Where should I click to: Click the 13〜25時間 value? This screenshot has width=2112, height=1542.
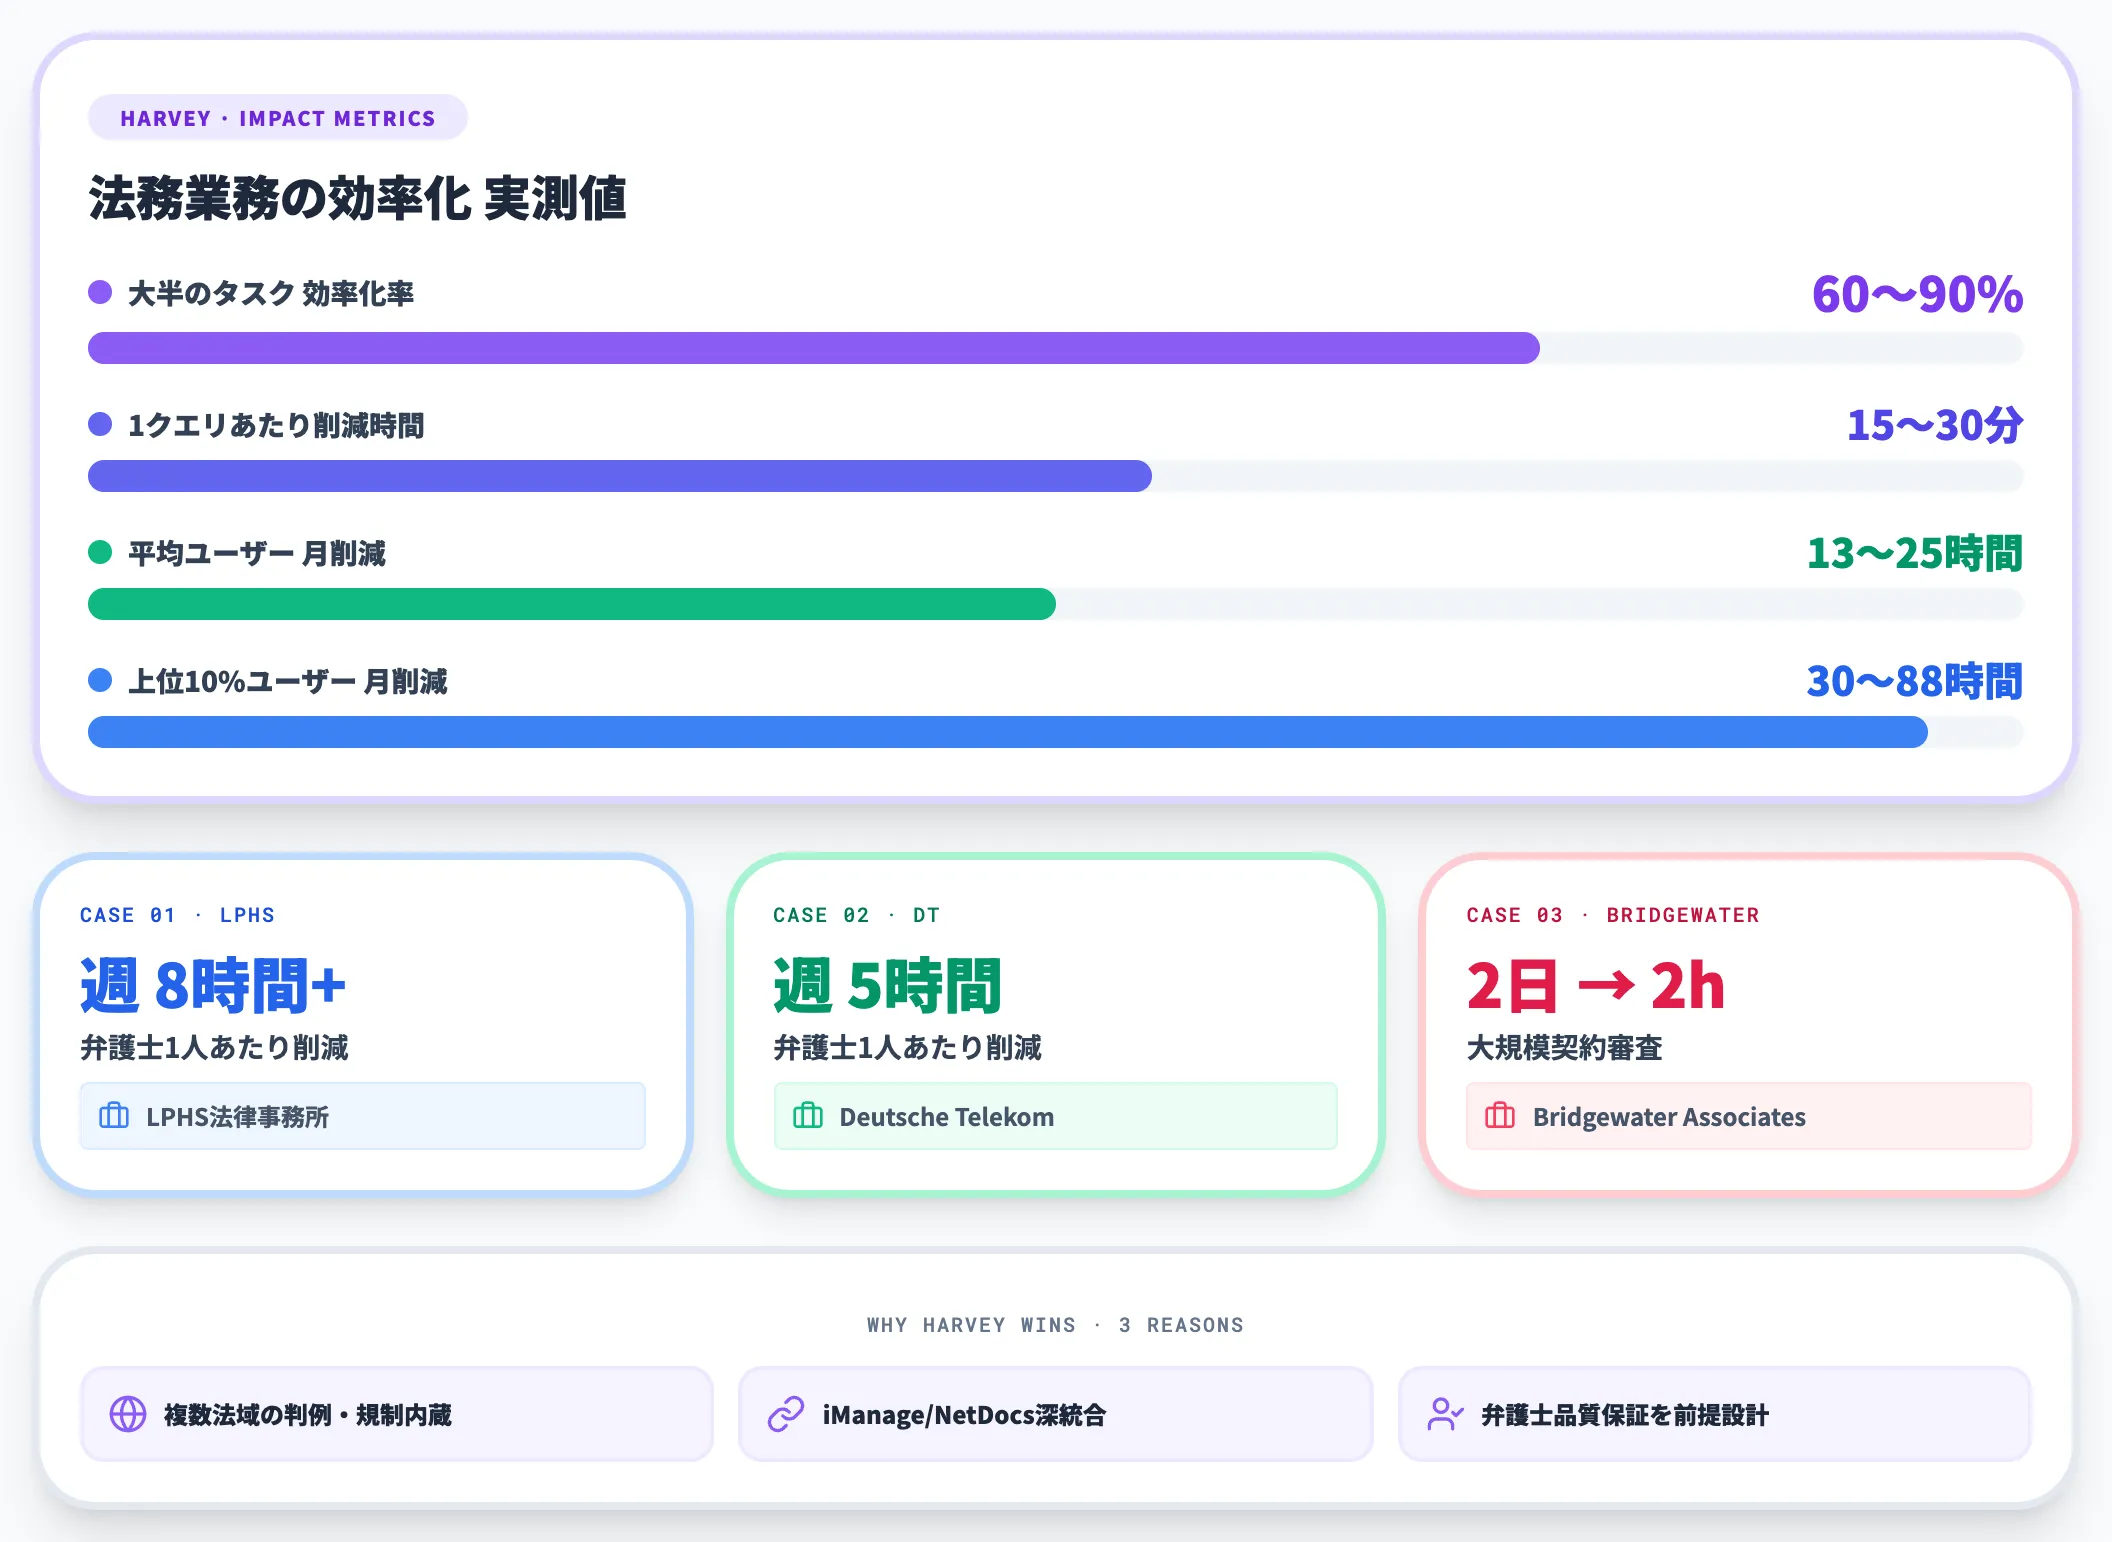(1915, 553)
